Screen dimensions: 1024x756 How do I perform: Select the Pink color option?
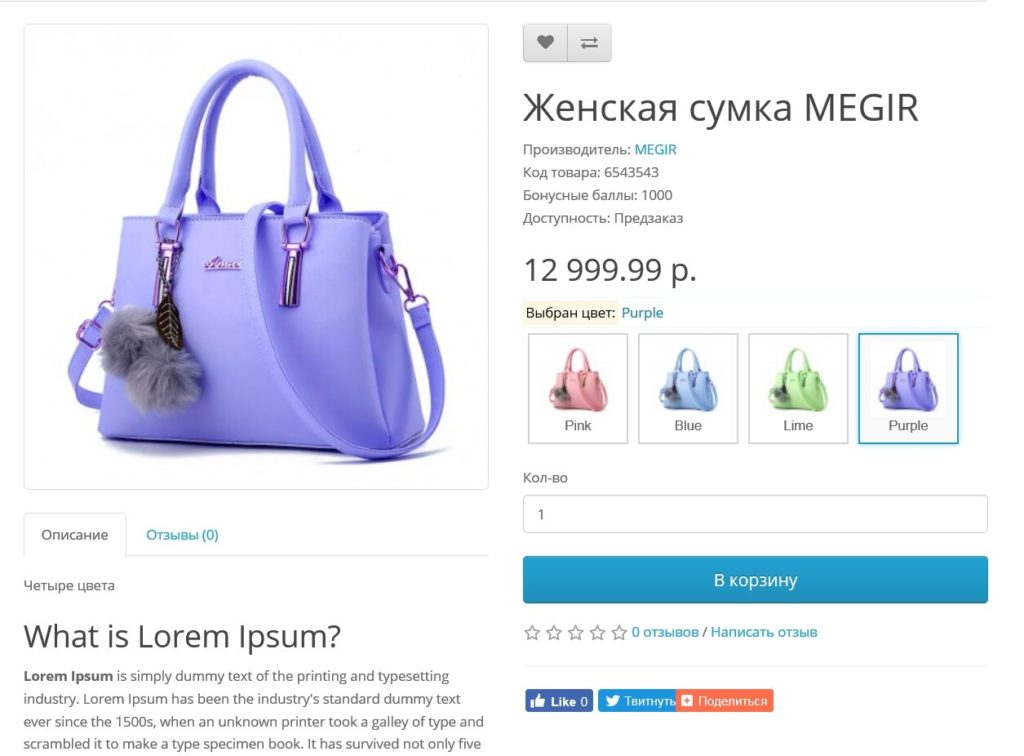[x=578, y=388]
